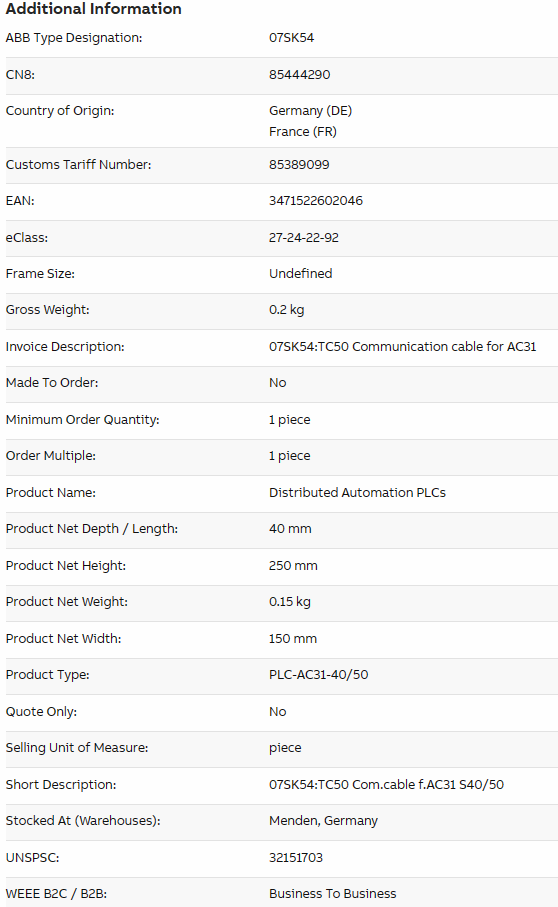Viewport: 558px width, 907px height.
Task: Select the Short Description value text
Action: [x=386, y=784]
